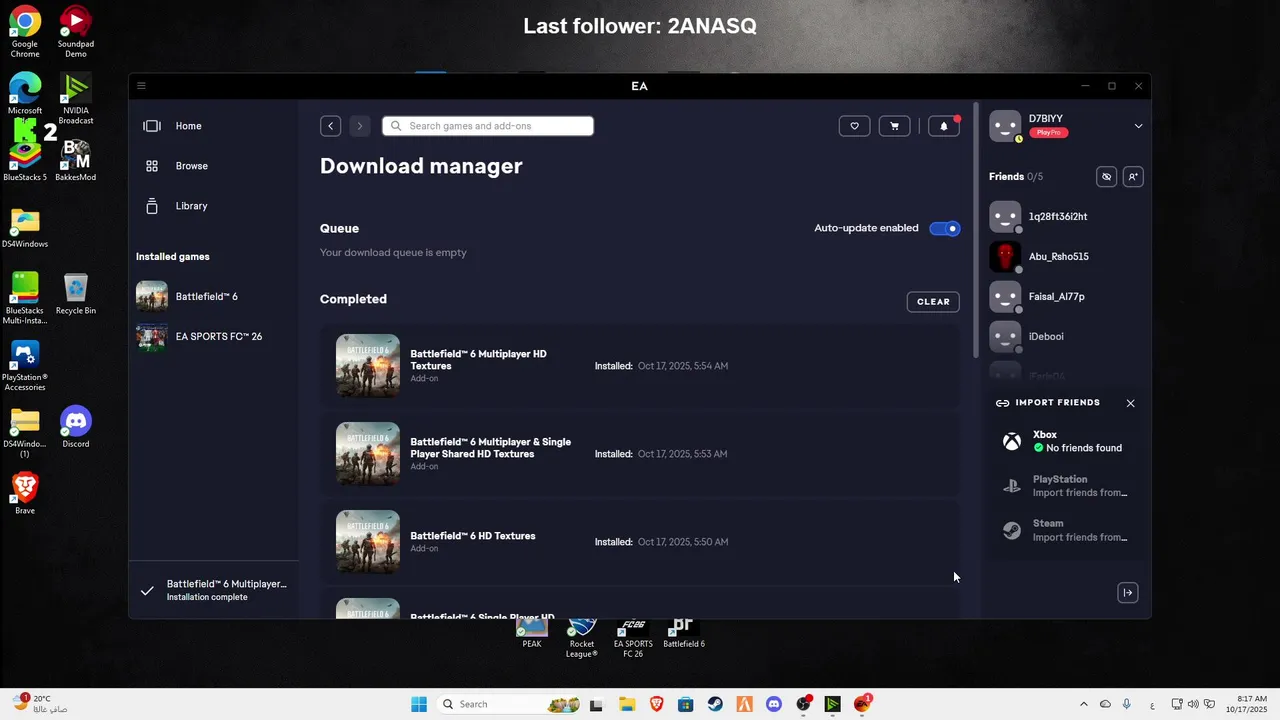Click Xbox import friends option

(1065, 441)
